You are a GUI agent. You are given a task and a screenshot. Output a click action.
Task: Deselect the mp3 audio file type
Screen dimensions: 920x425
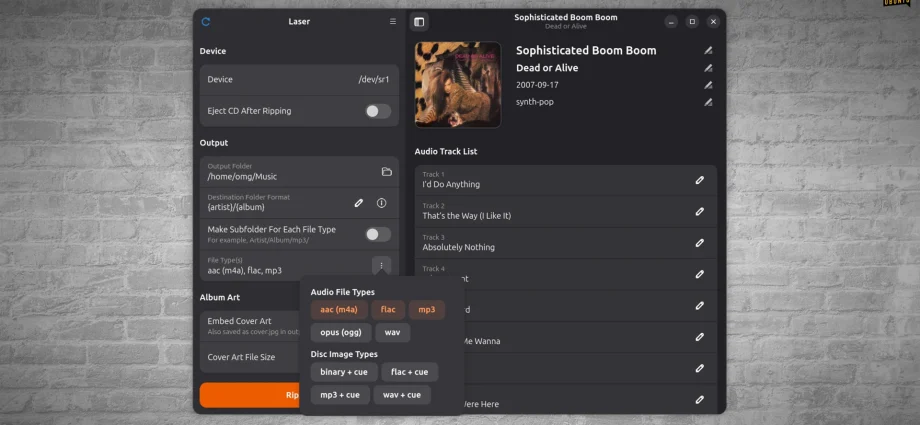point(427,309)
